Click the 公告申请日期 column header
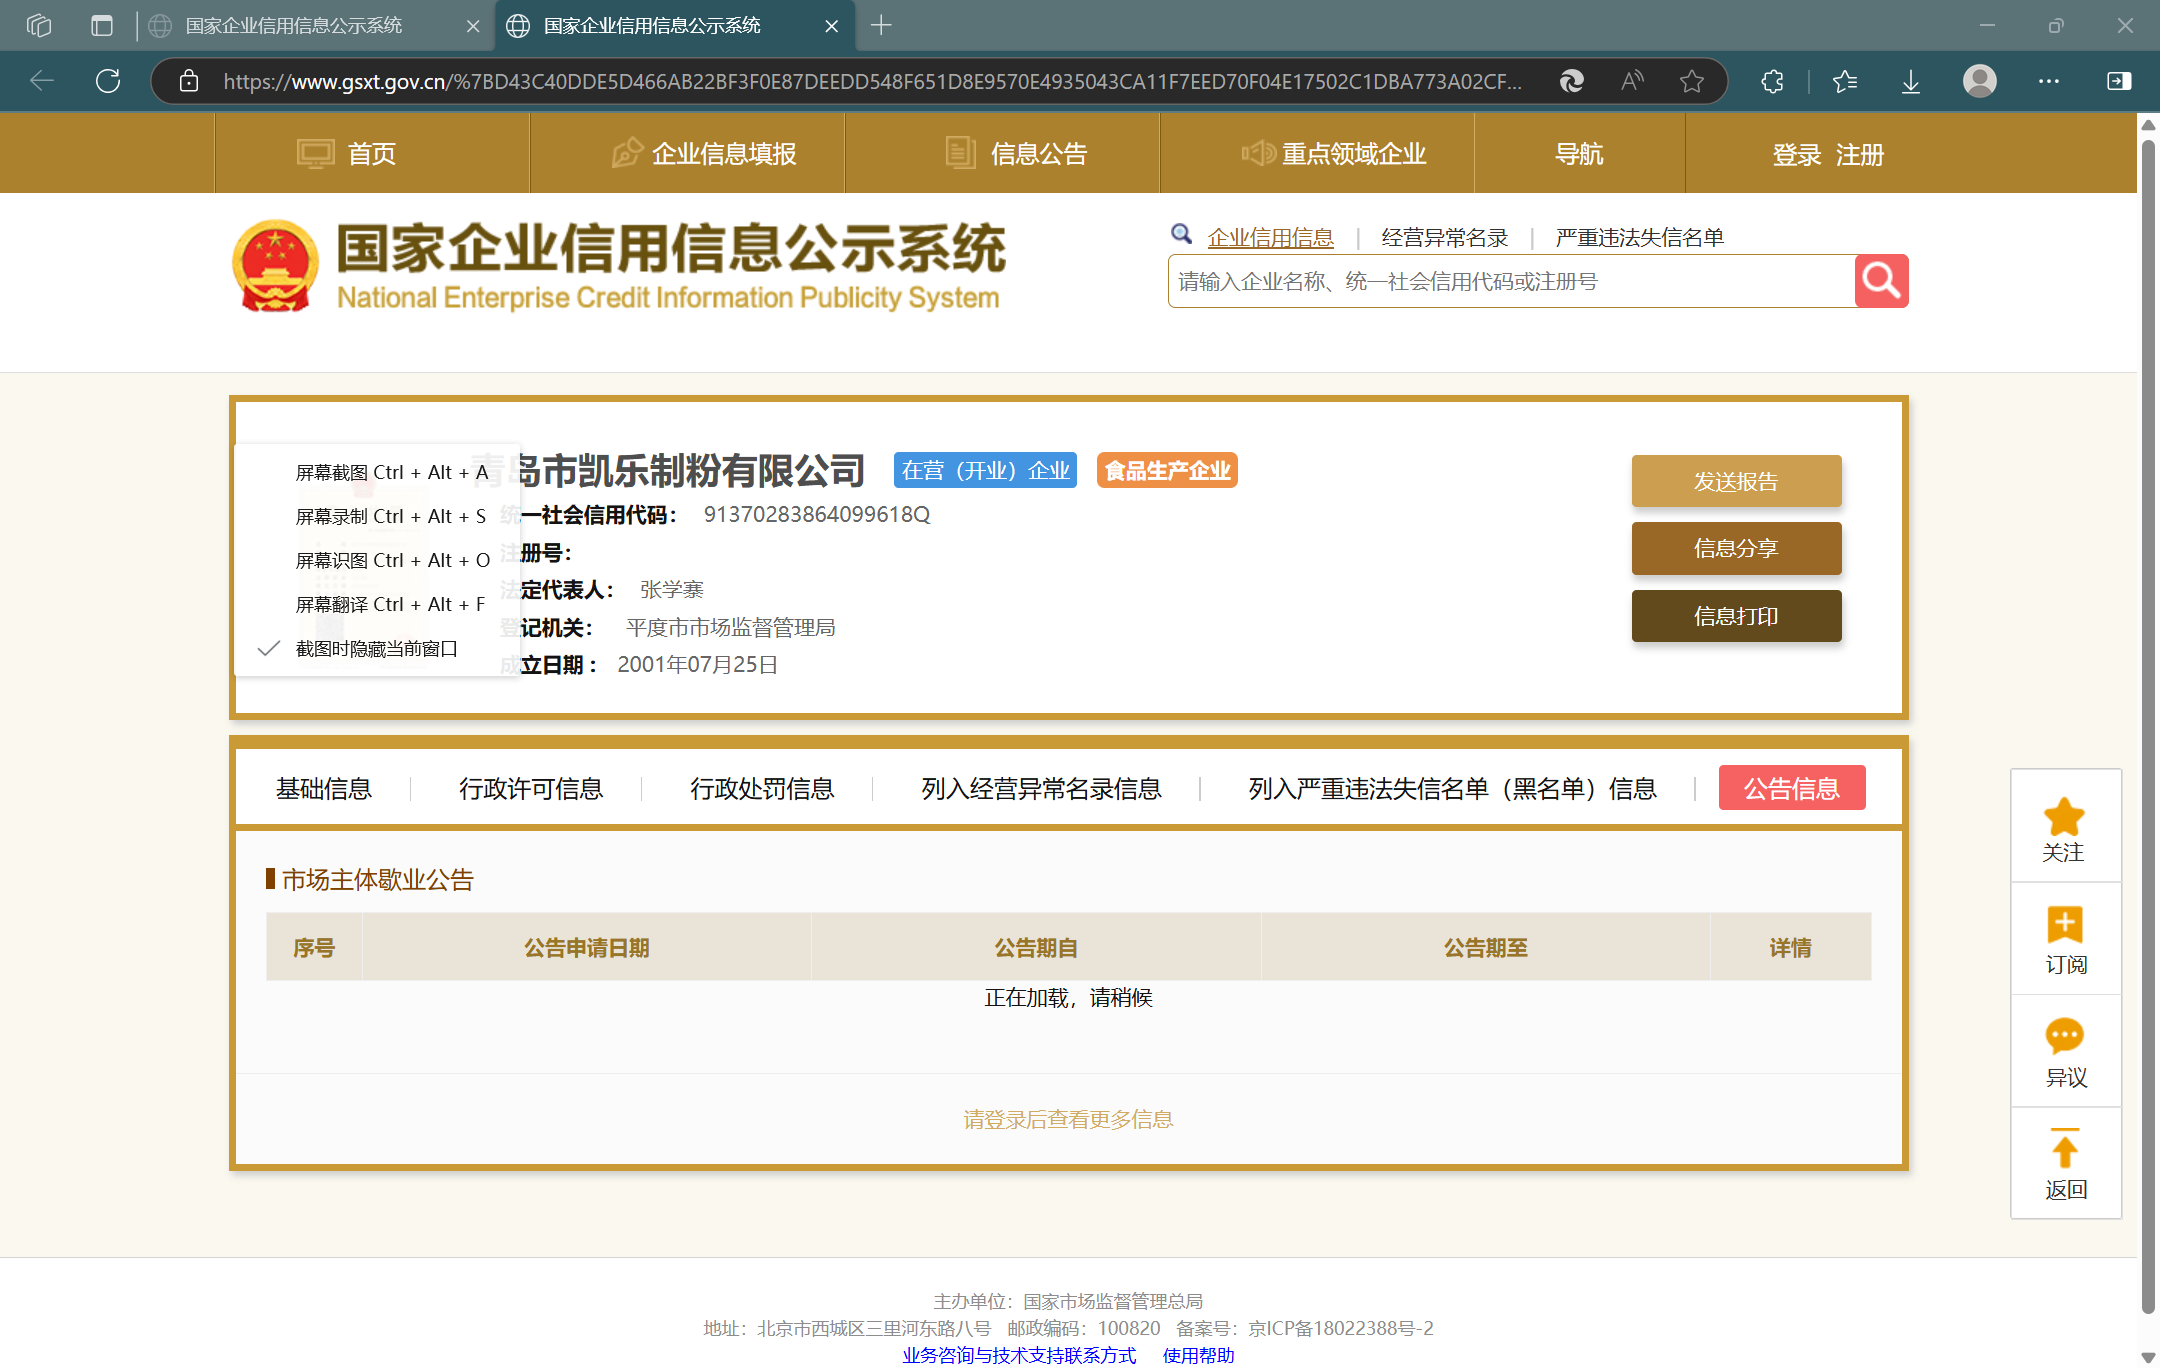This screenshot has width=2160, height=1368. [587, 948]
